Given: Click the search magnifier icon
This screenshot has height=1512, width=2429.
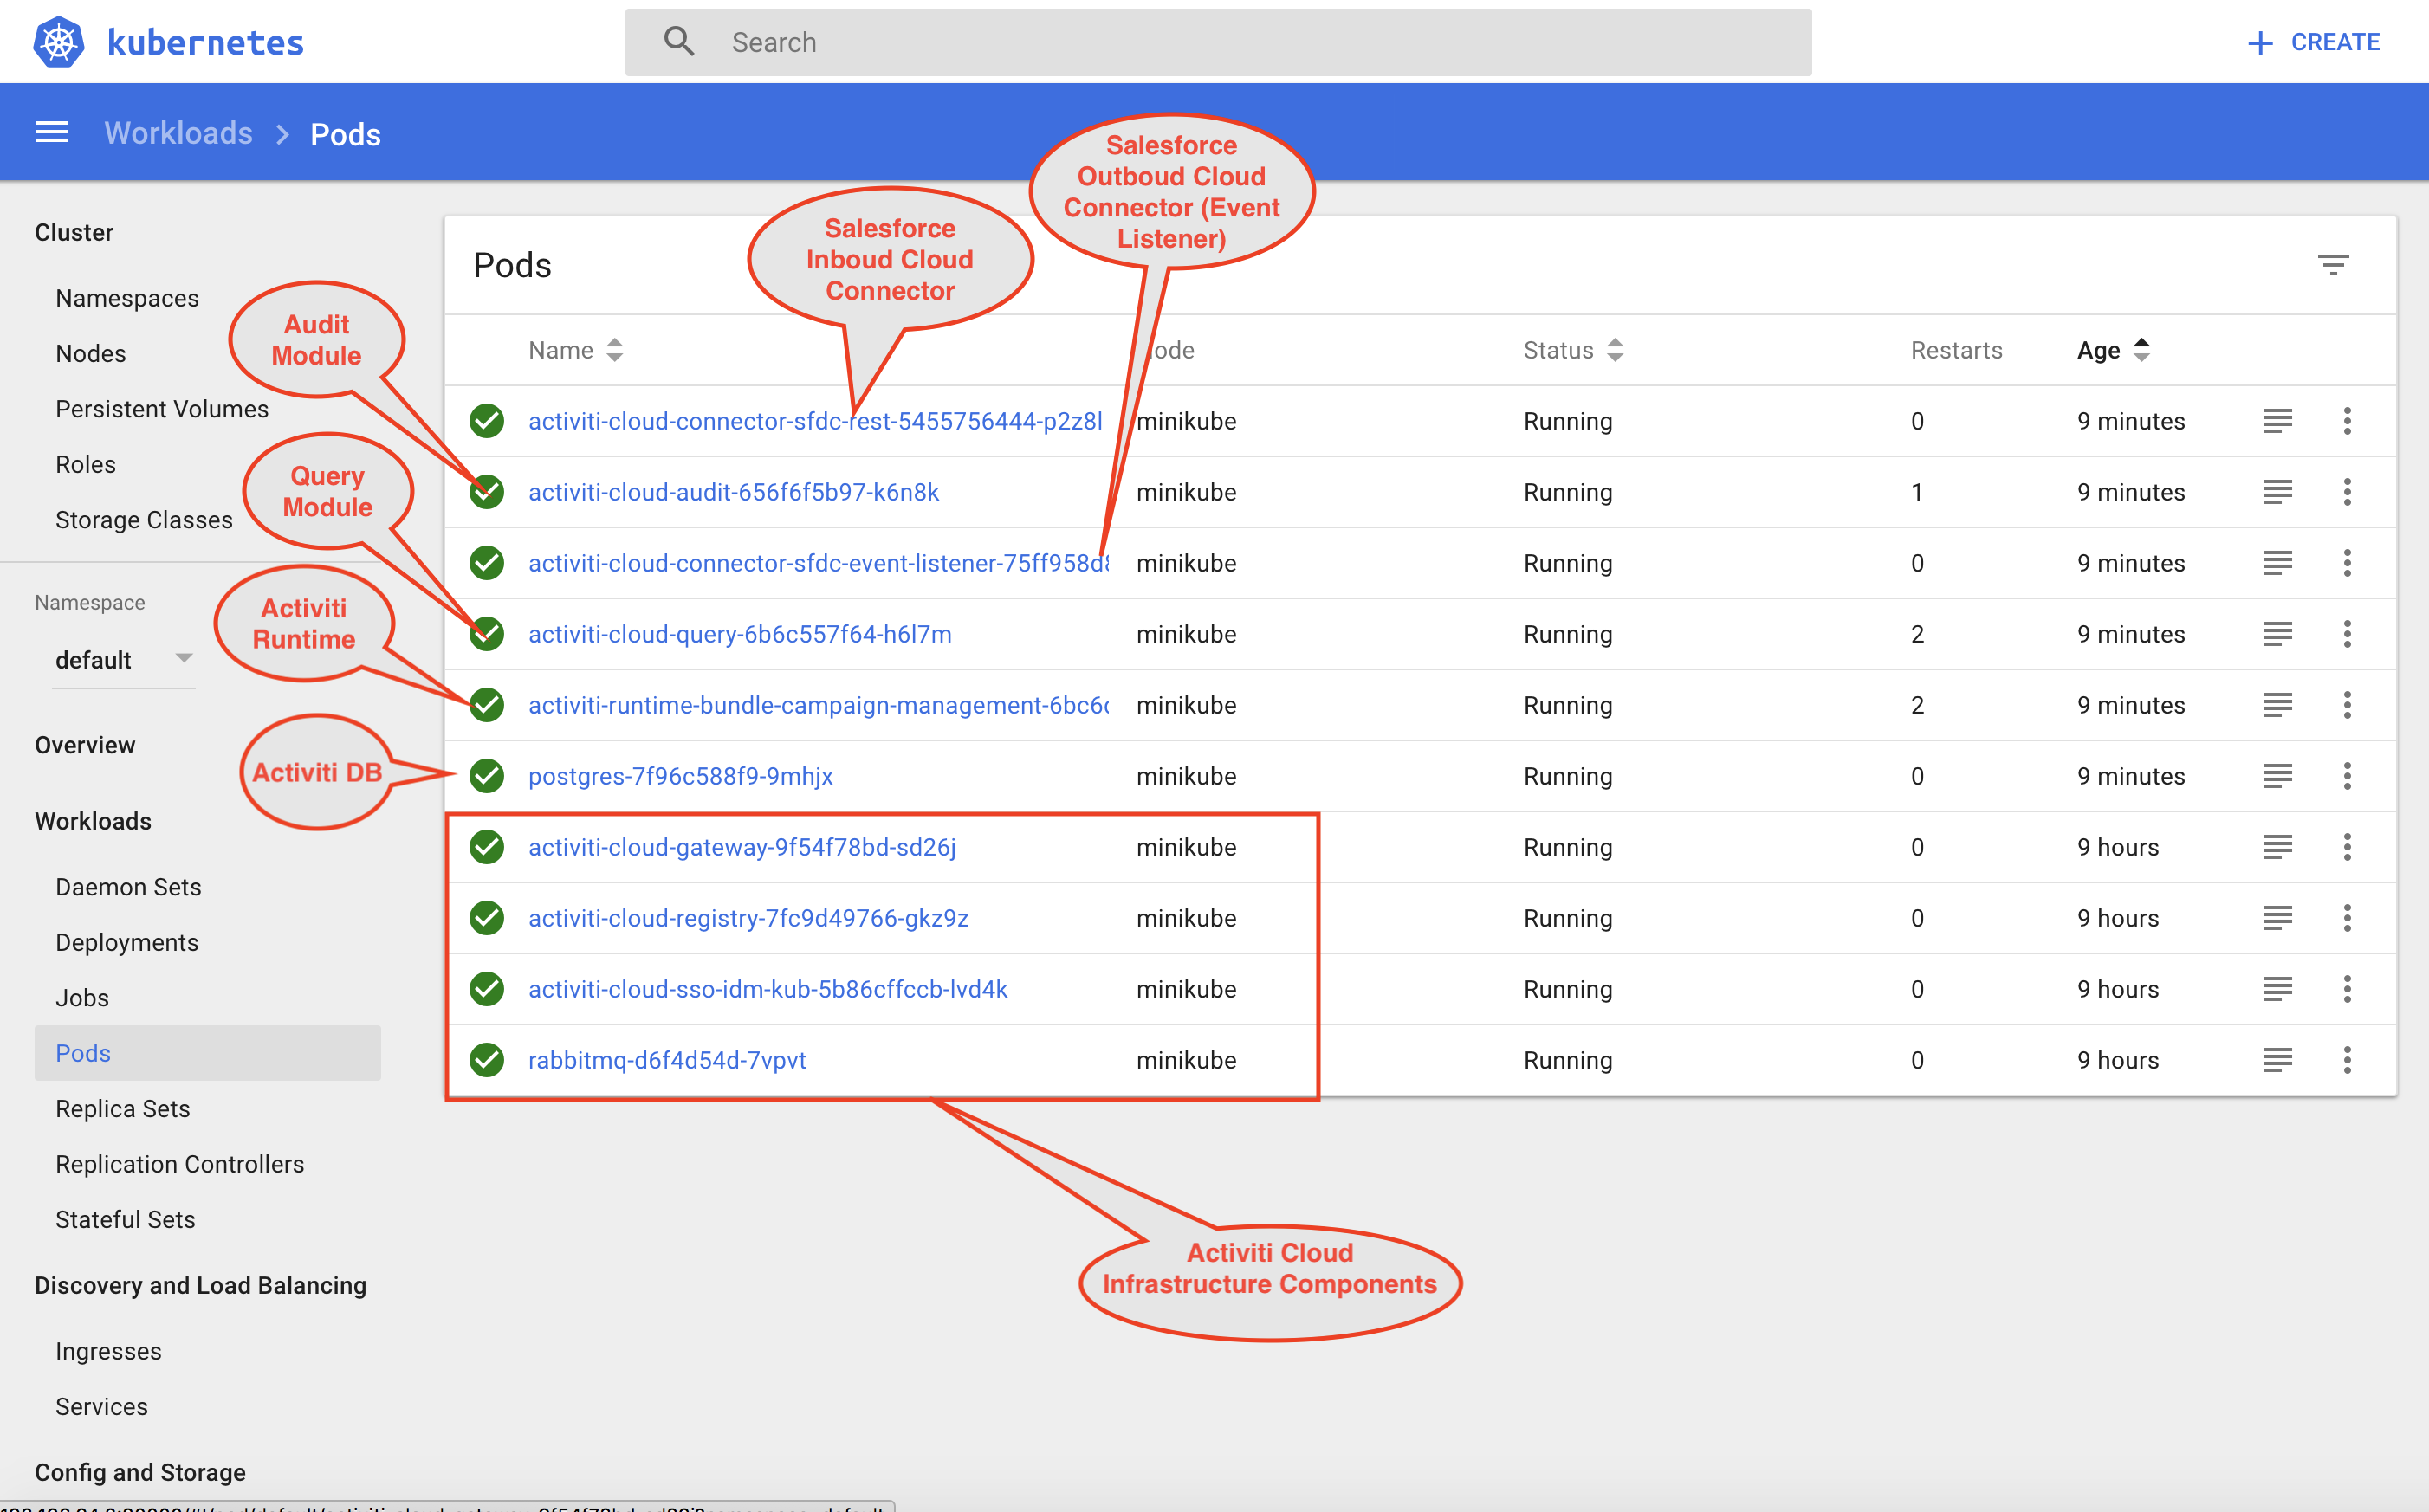Looking at the screenshot, I should click(679, 42).
